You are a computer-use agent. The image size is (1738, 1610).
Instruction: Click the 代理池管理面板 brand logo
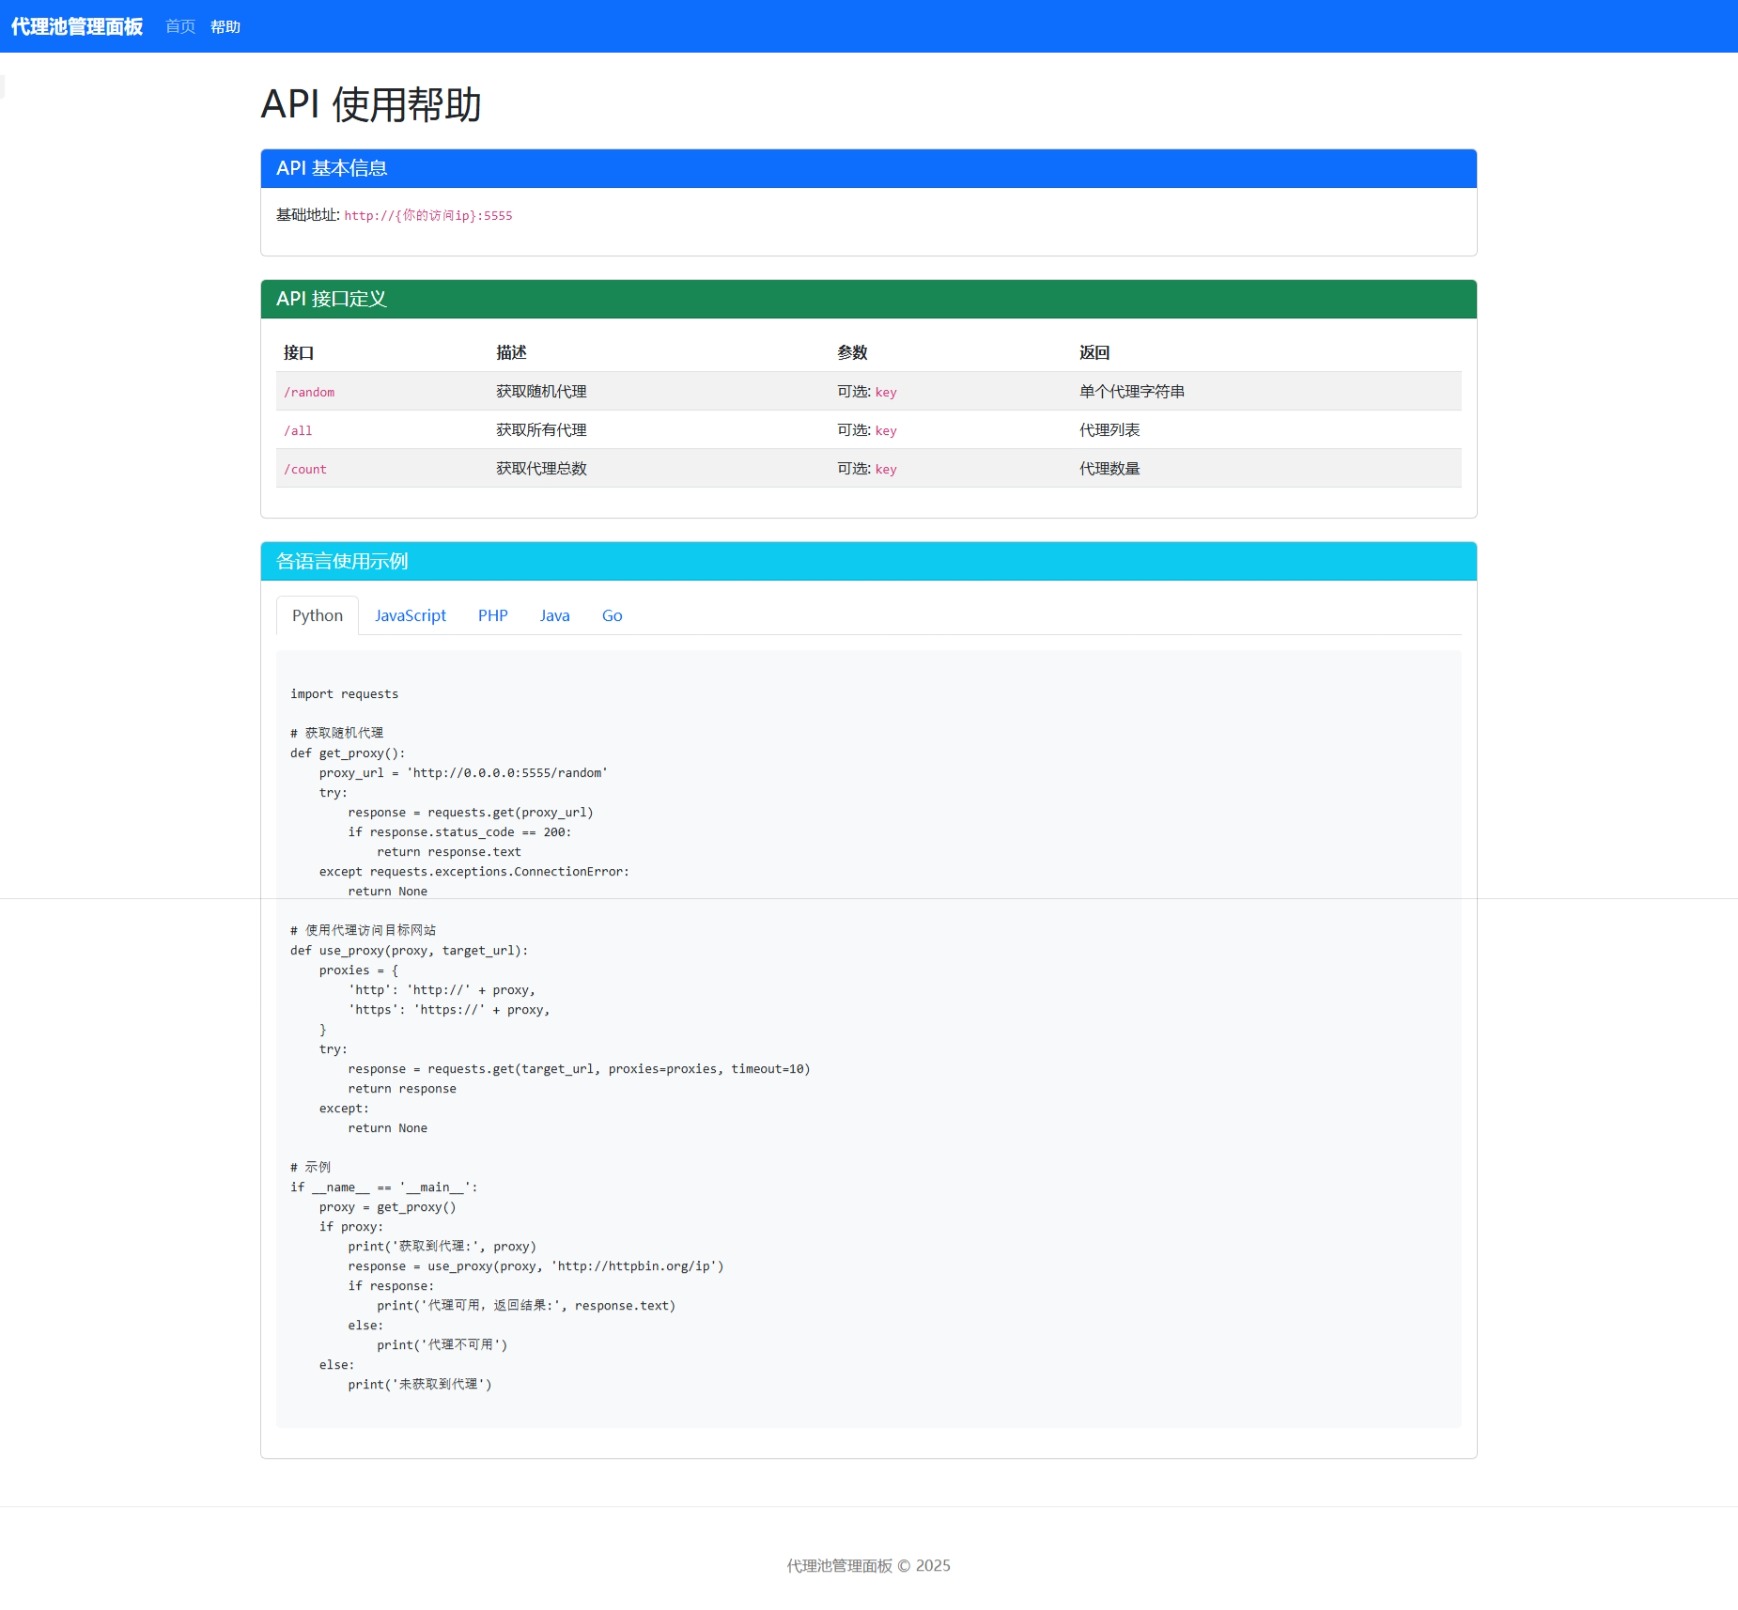click(x=77, y=27)
